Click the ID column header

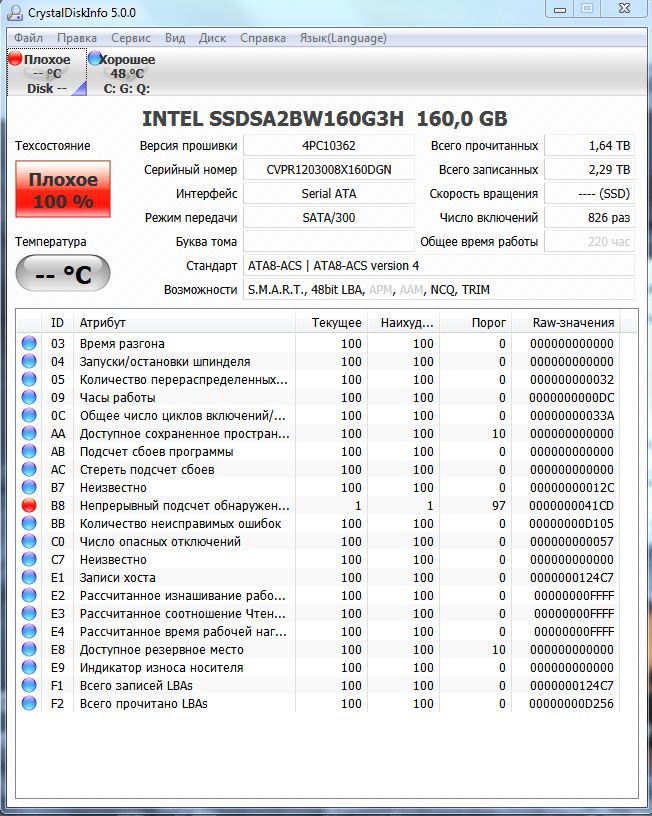point(57,322)
